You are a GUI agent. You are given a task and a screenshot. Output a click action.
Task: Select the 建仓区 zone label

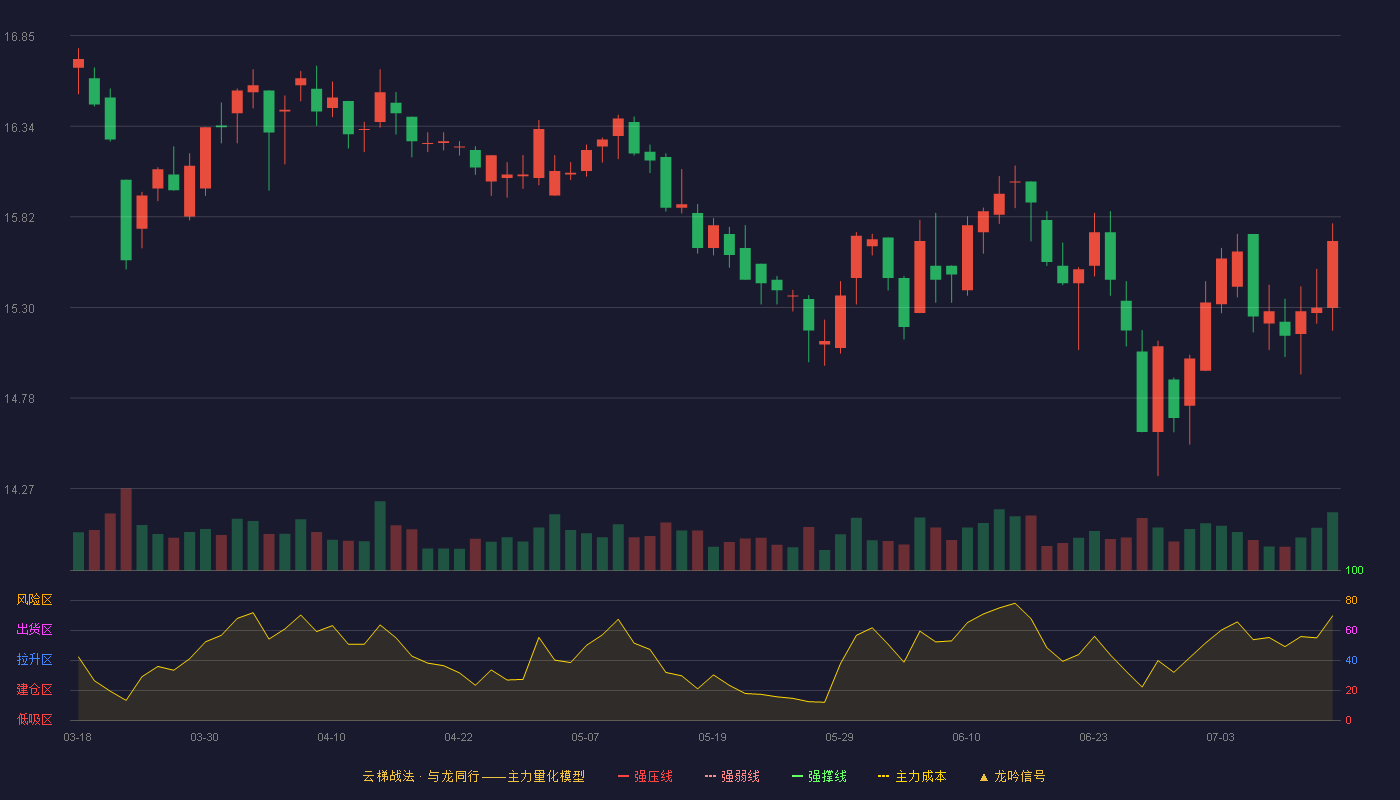[x=34, y=690]
